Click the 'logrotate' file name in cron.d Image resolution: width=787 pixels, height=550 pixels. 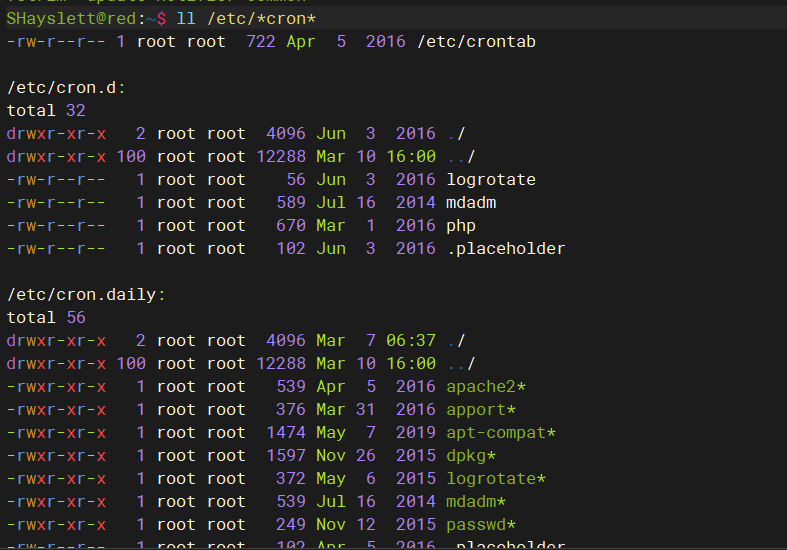point(491,180)
